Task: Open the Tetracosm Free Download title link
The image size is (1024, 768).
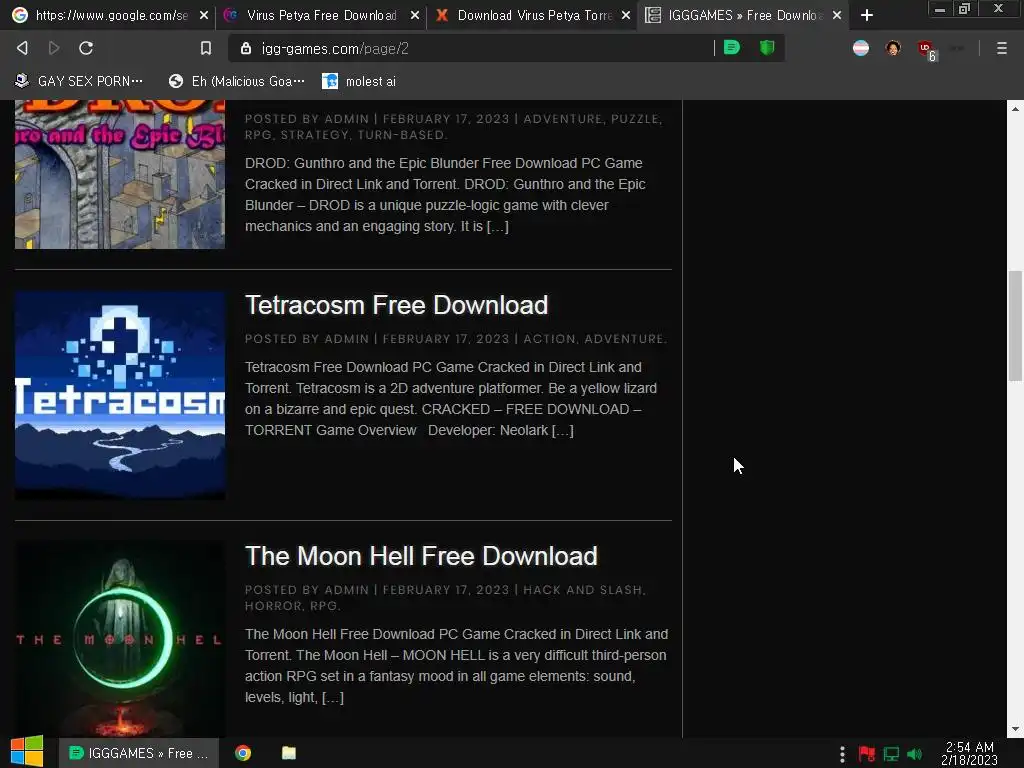Action: click(396, 305)
